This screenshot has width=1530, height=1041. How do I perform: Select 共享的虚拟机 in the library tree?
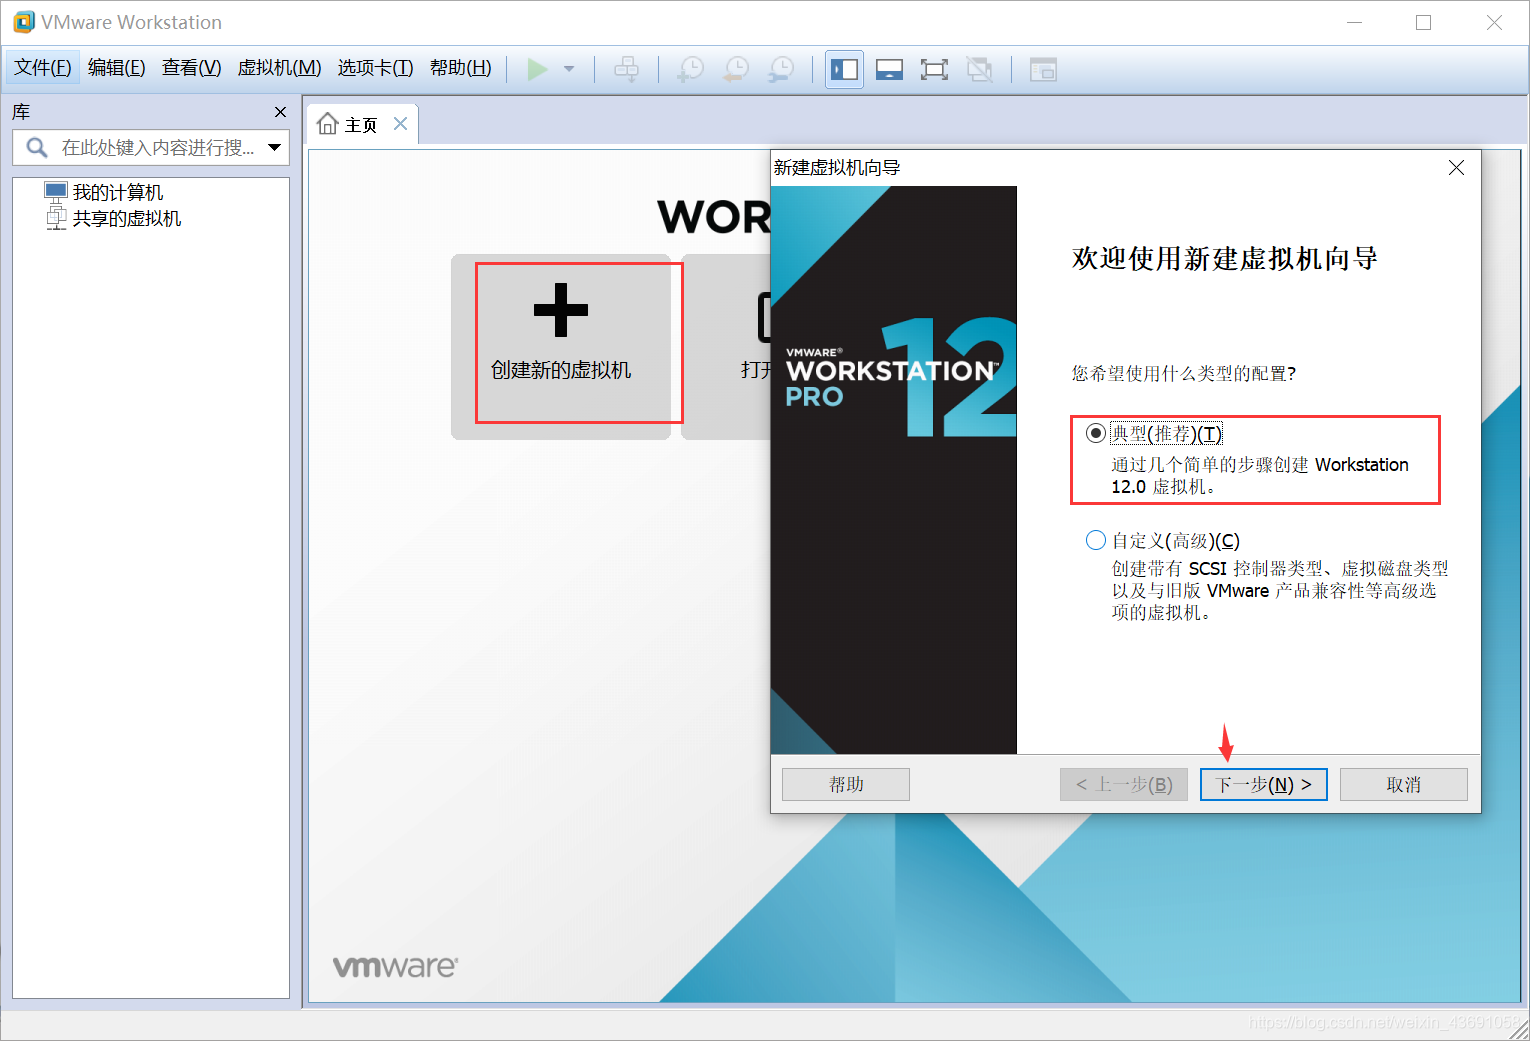tap(113, 218)
